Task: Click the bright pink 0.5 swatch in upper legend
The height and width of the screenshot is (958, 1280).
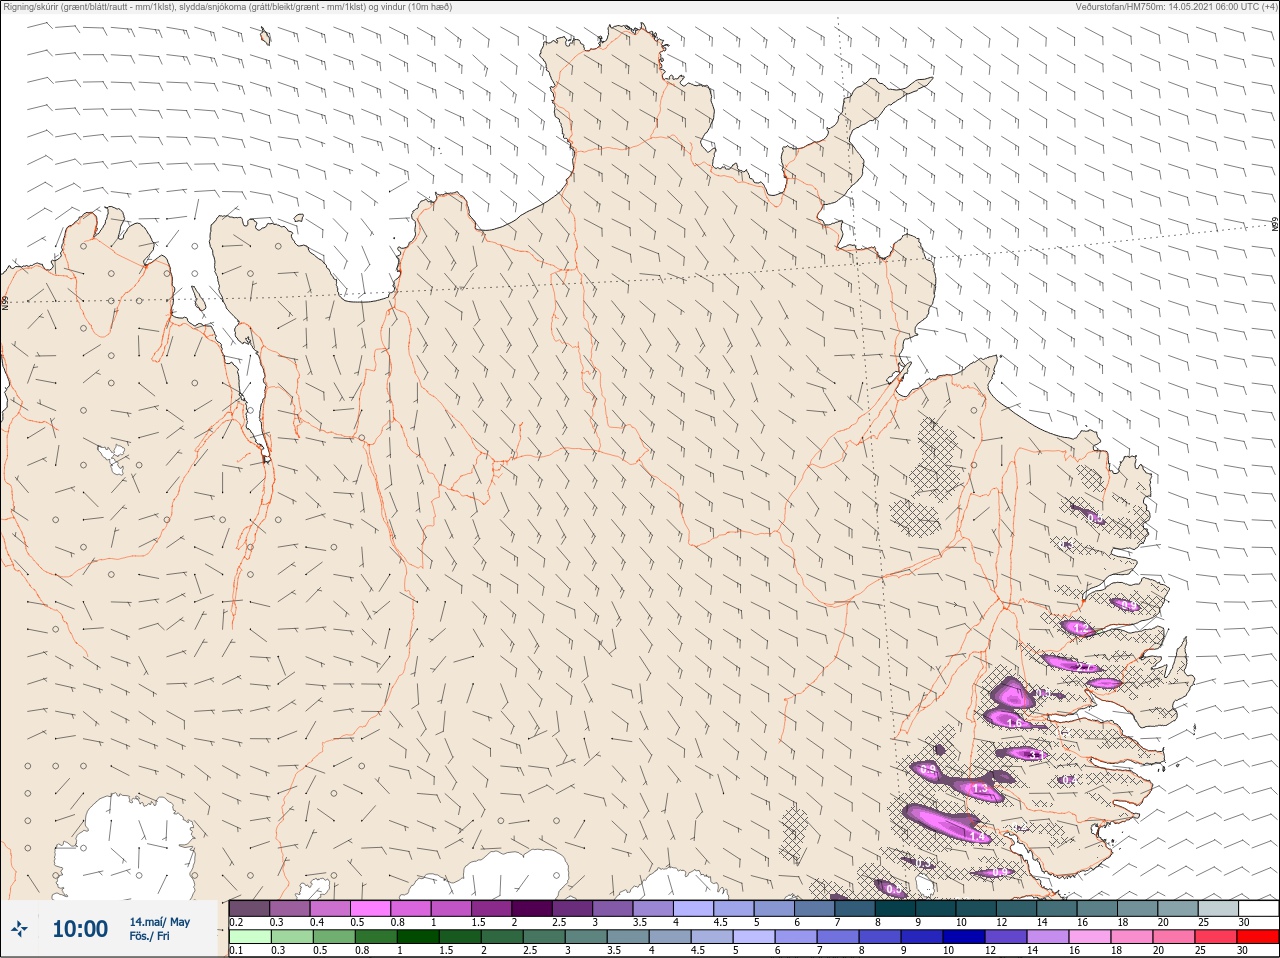Action: pyautogui.click(x=371, y=908)
